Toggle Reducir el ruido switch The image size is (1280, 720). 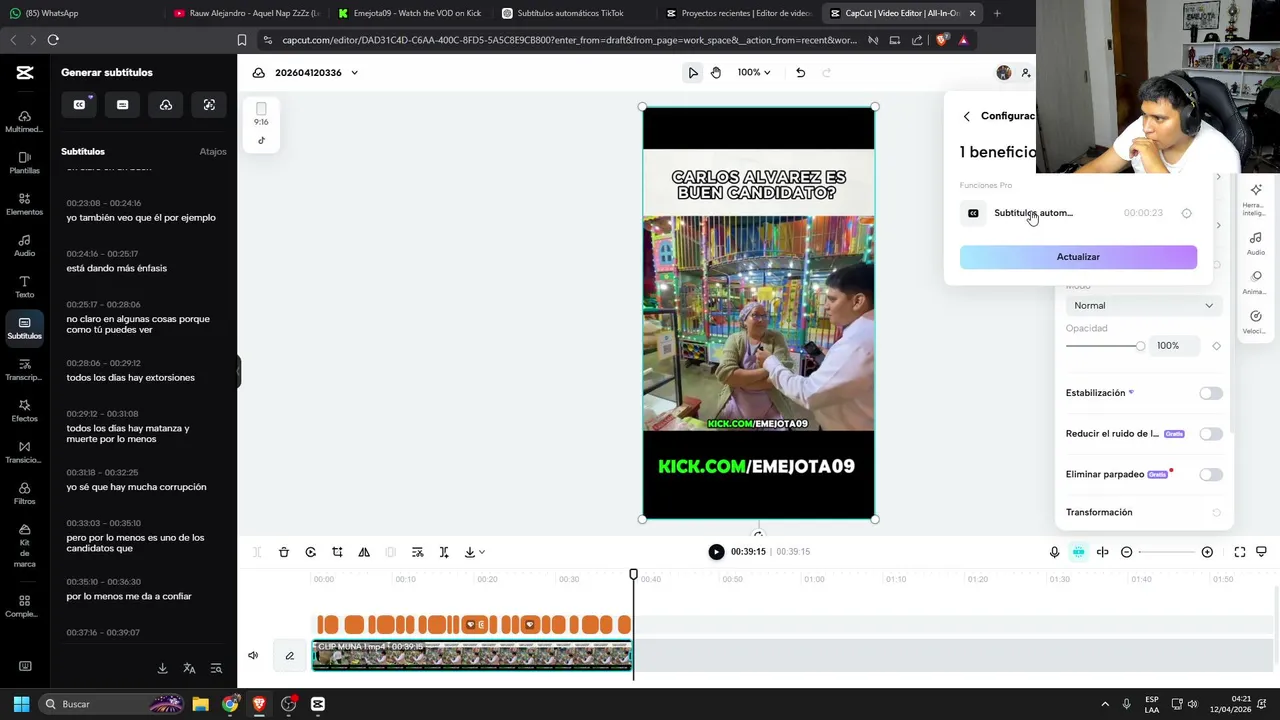1210,434
